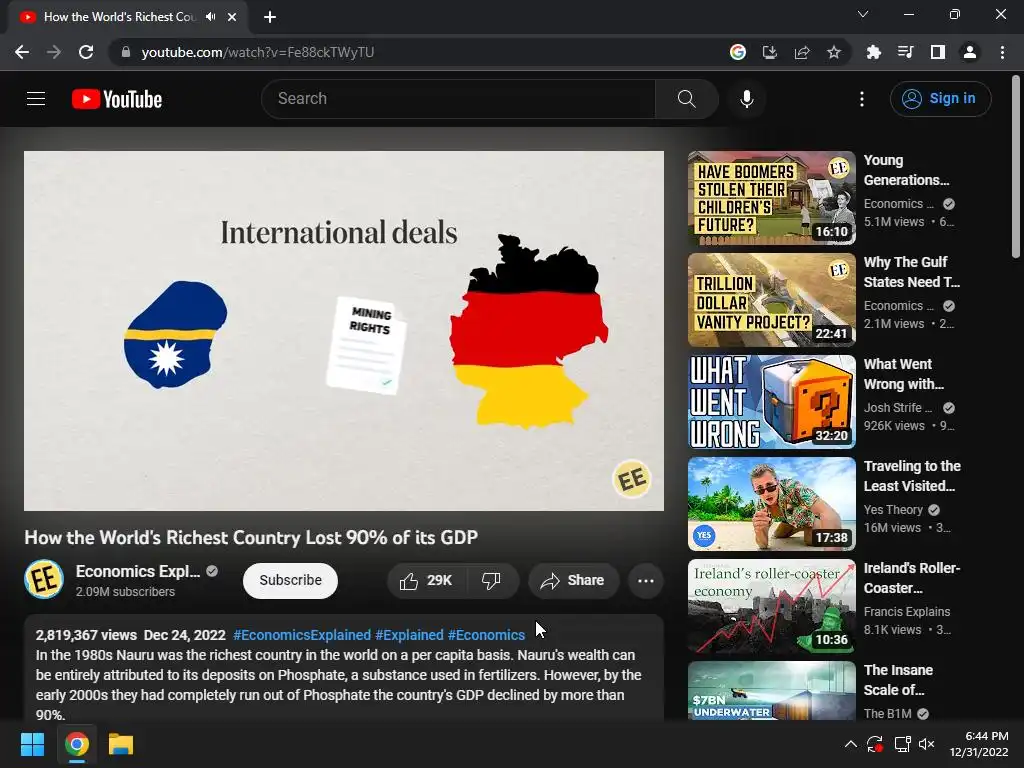Image resolution: width=1024 pixels, height=768 pixels.
Task: Open 'Young Generations...' video title
Action: pyautogui.click(x=906, y=170)
